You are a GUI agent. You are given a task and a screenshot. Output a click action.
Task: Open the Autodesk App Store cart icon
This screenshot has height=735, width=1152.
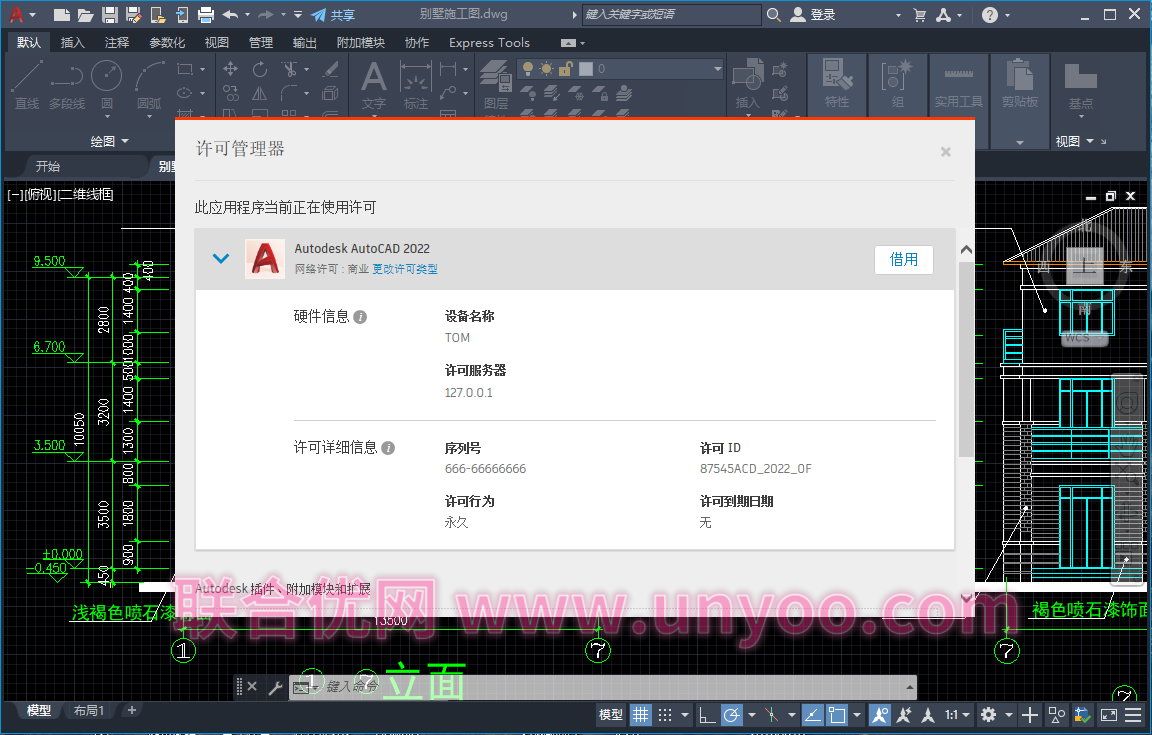(x=919, y=15)
